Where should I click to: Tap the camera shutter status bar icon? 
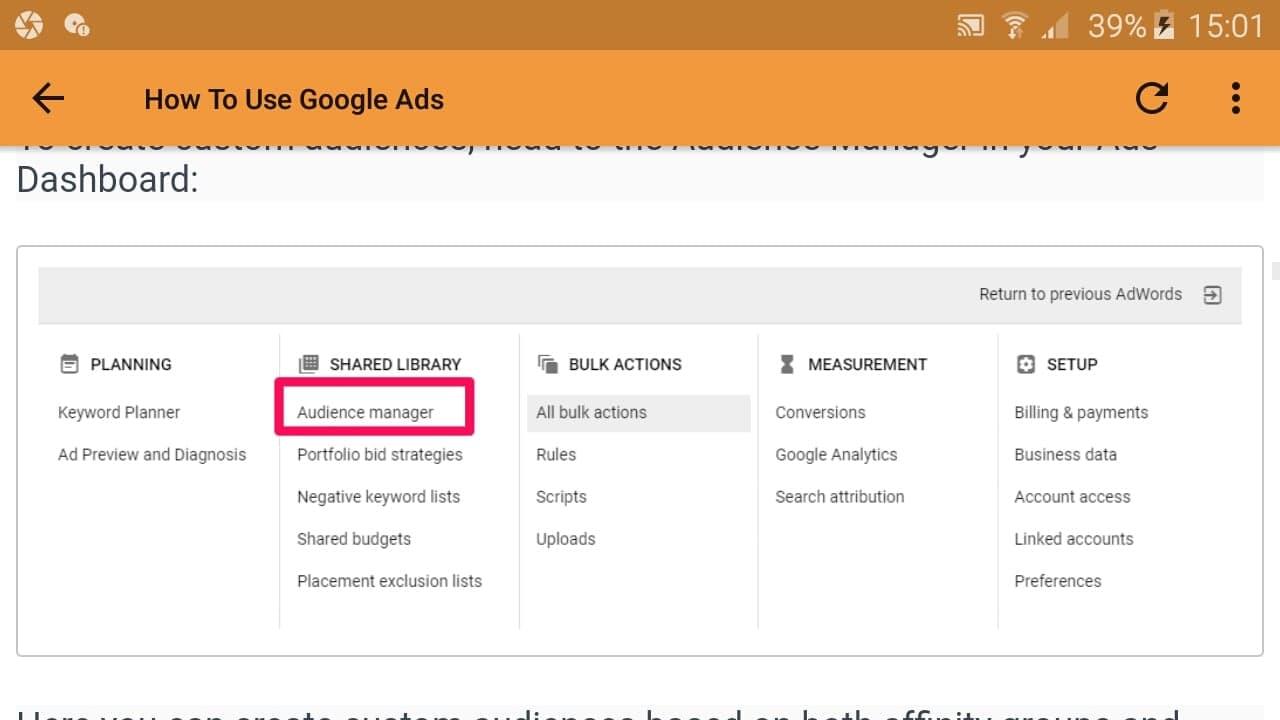(x=29, y=25)
